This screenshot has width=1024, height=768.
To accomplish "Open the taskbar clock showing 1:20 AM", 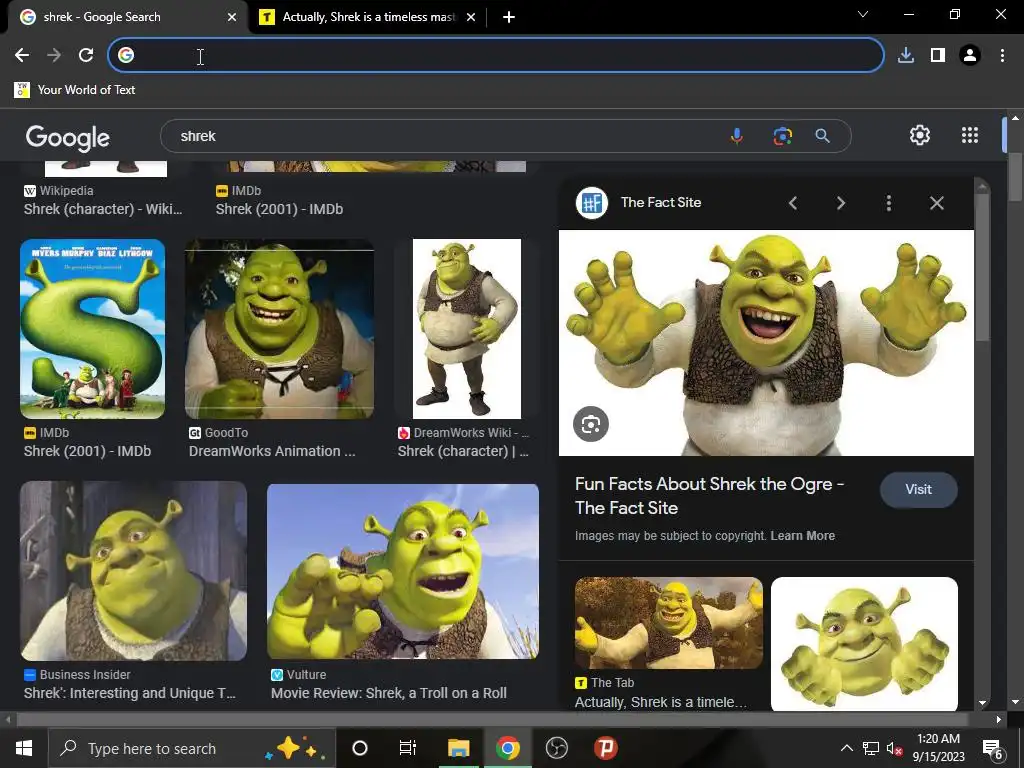I will click(x=938, y=748).
